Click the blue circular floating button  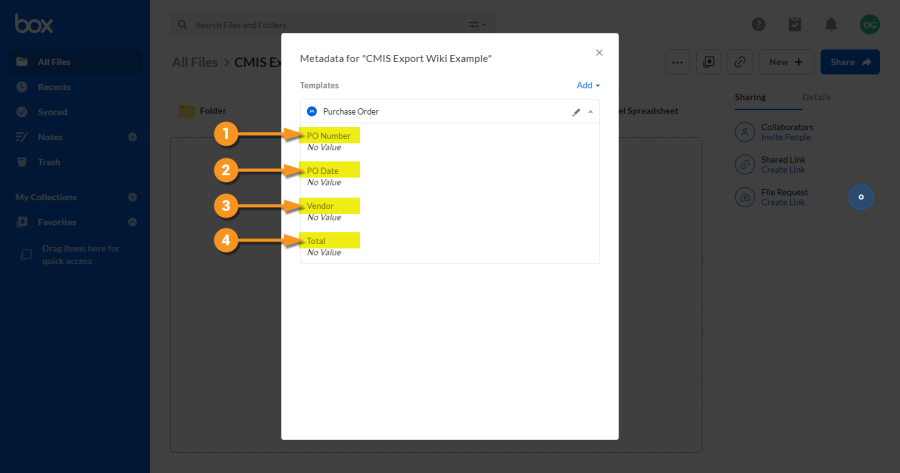[x=861, y=197]
